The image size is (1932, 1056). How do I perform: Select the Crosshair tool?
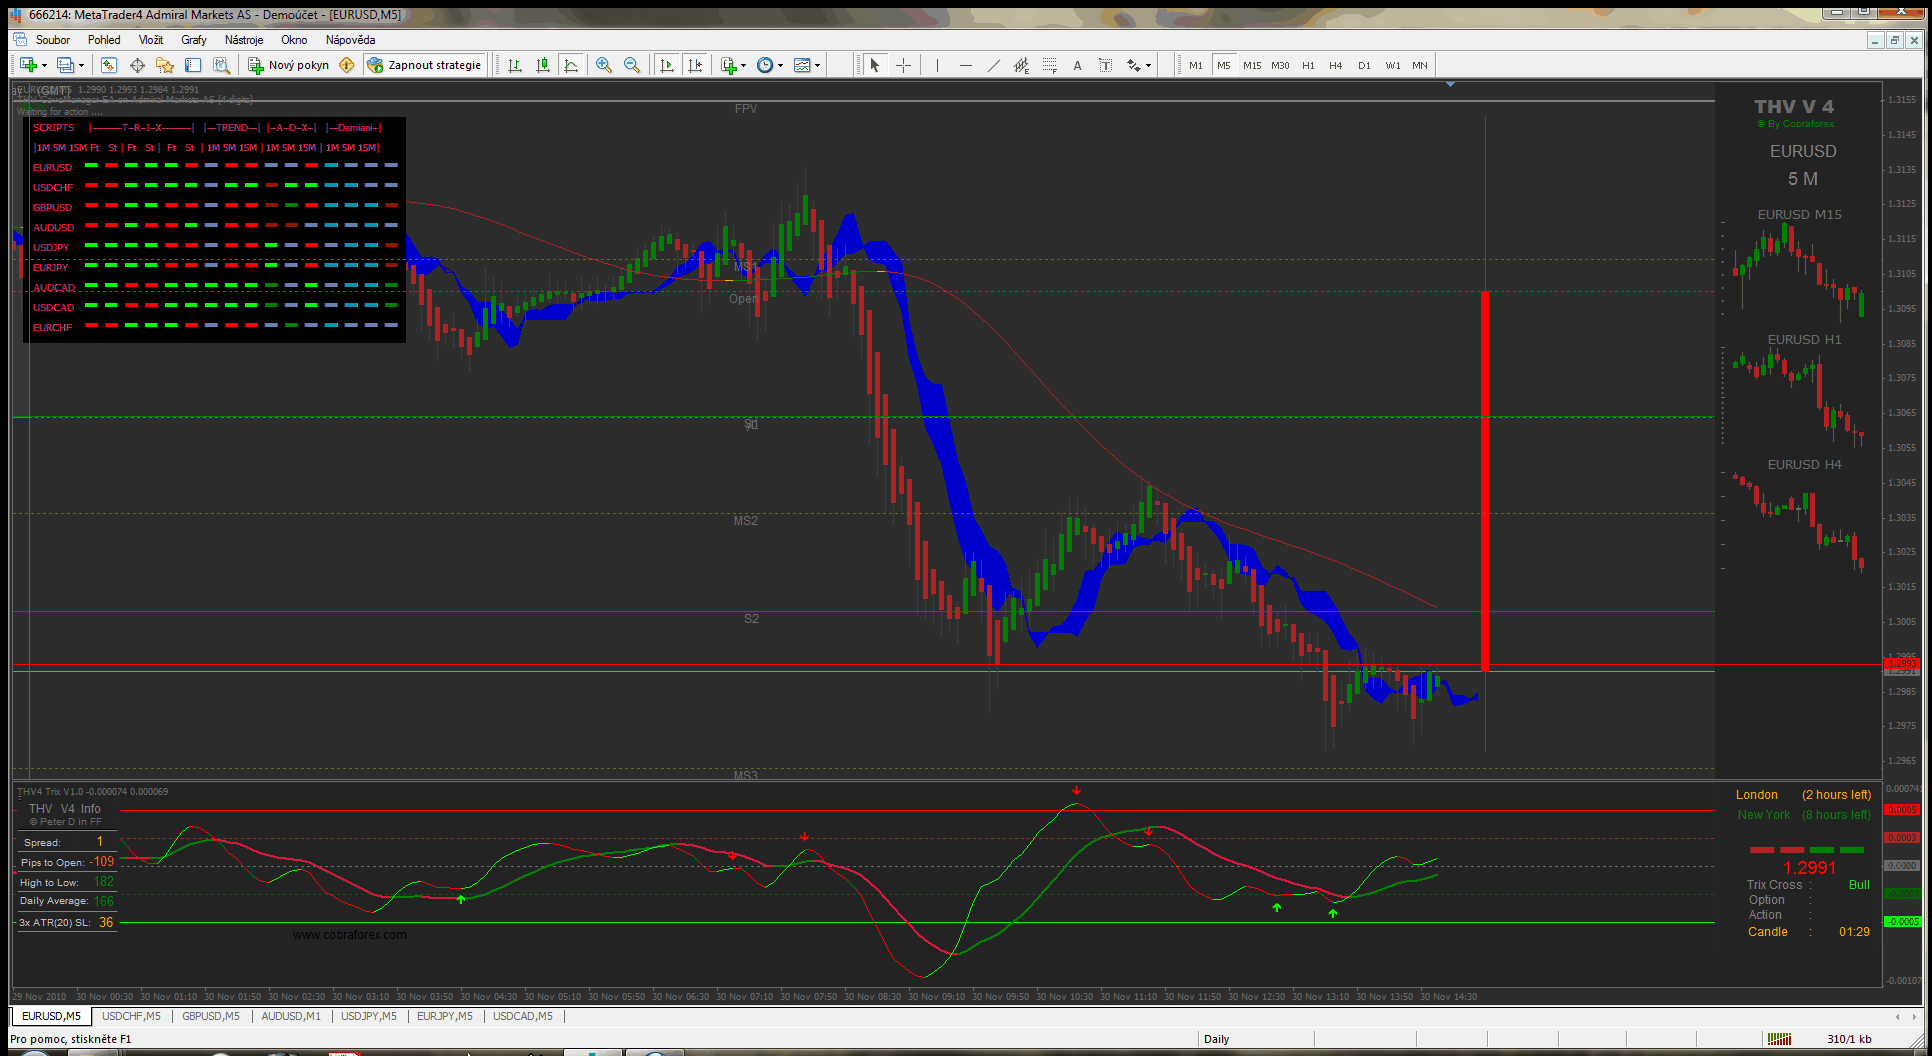coord(903,65)
